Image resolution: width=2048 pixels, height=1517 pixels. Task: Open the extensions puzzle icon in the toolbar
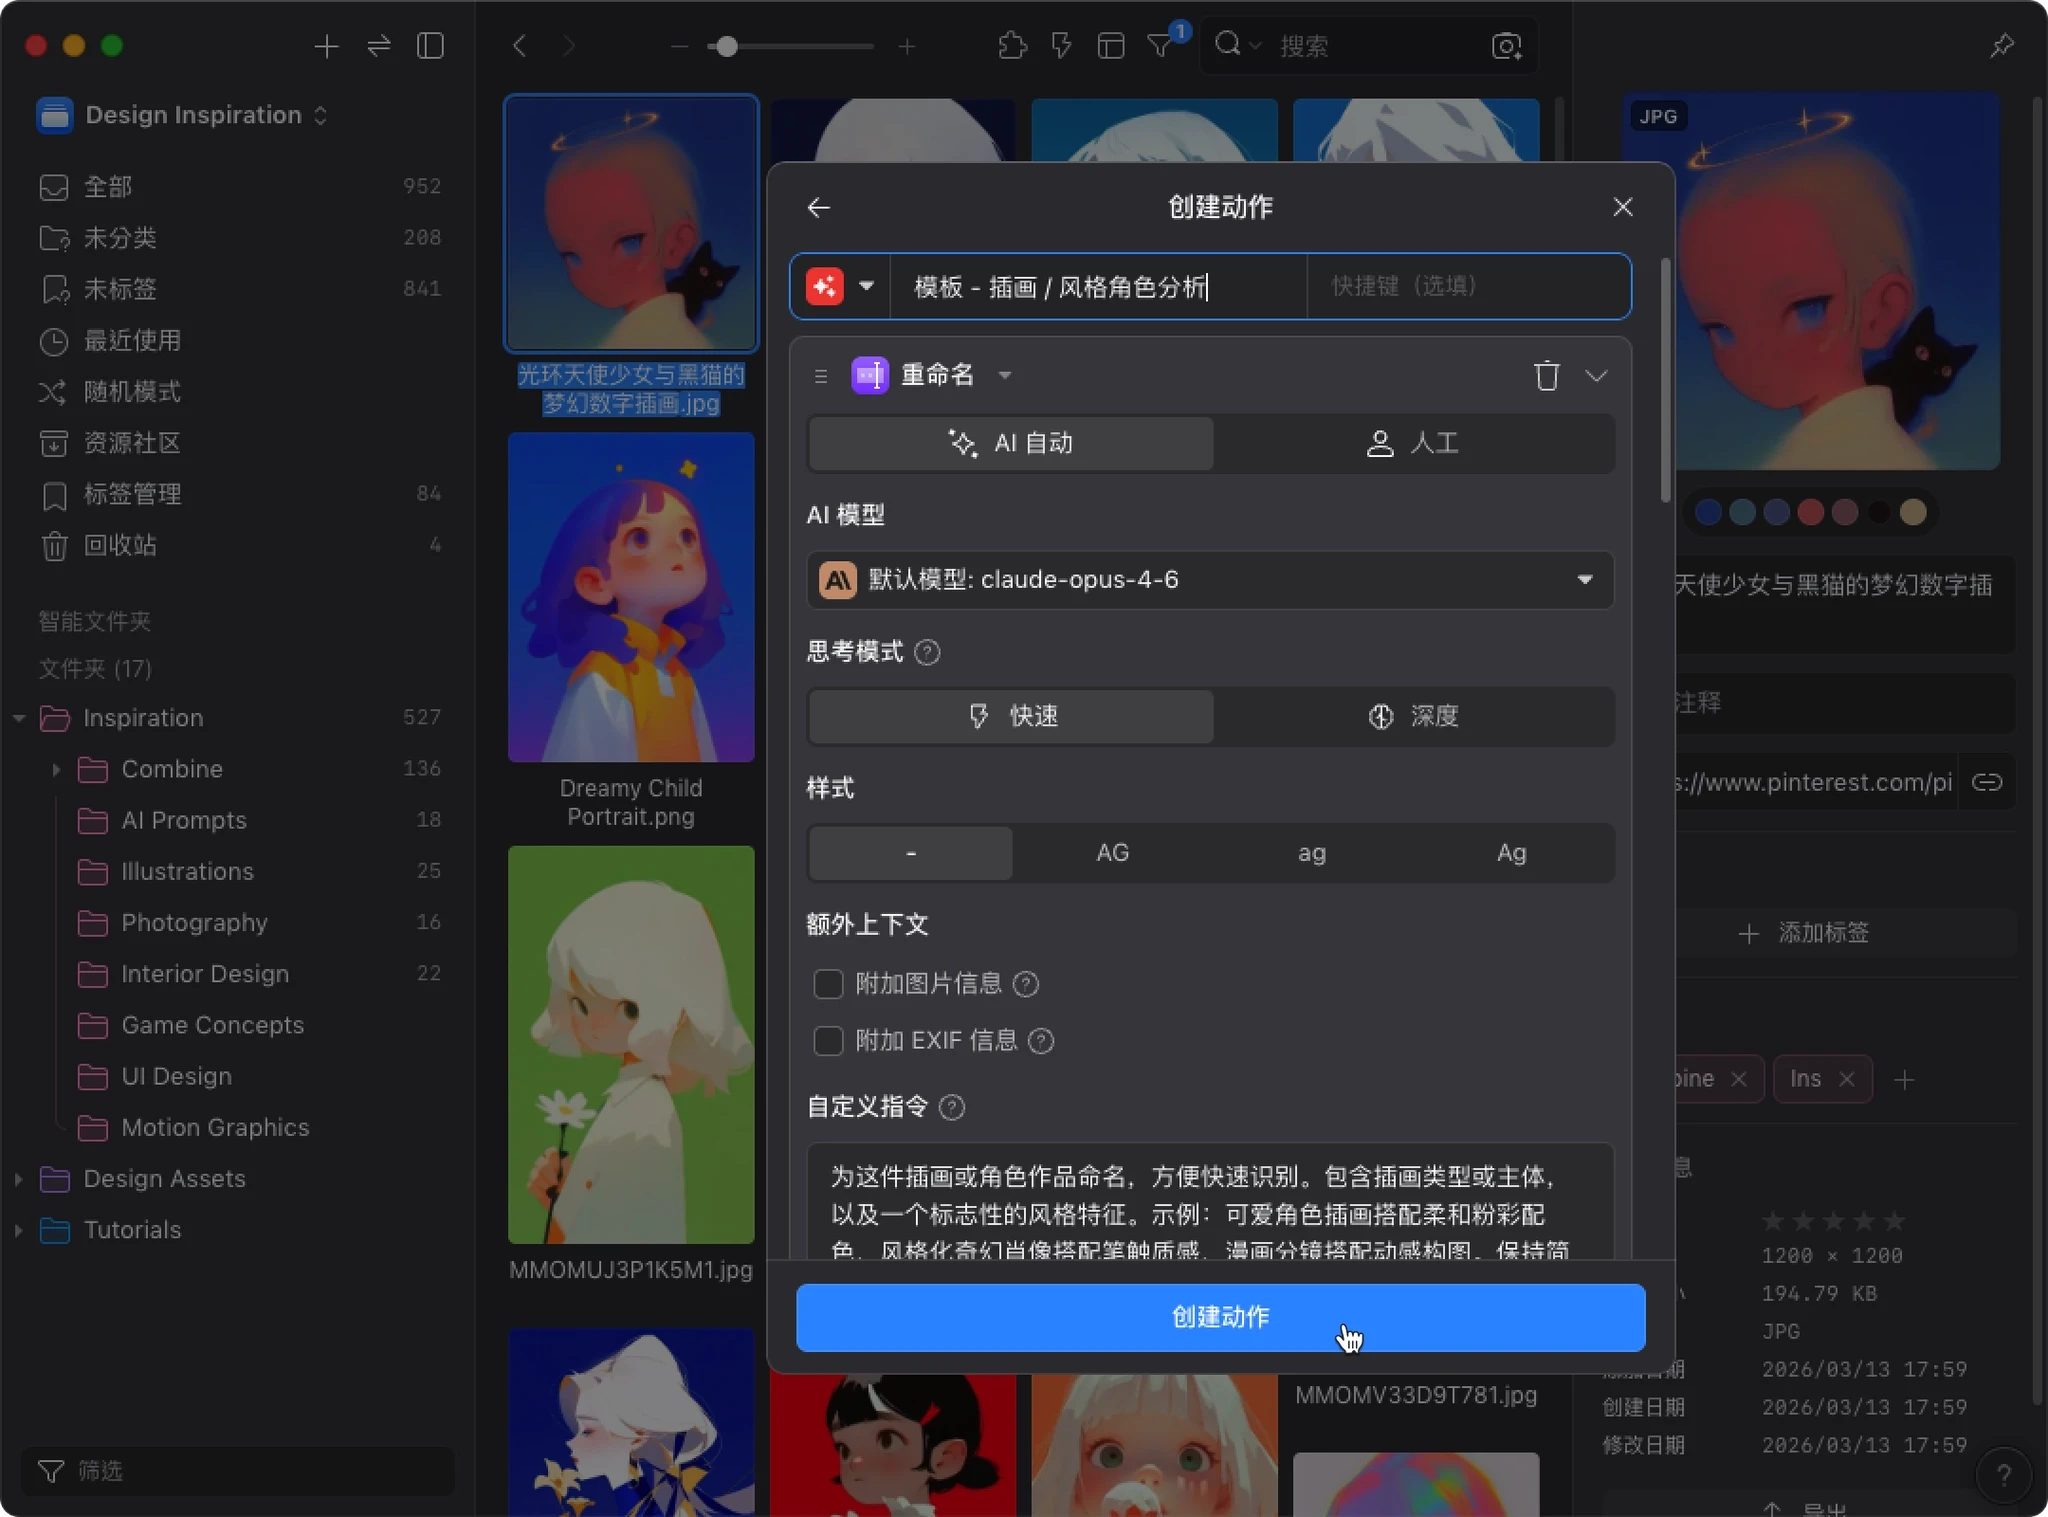click(x=1012, y=46)
